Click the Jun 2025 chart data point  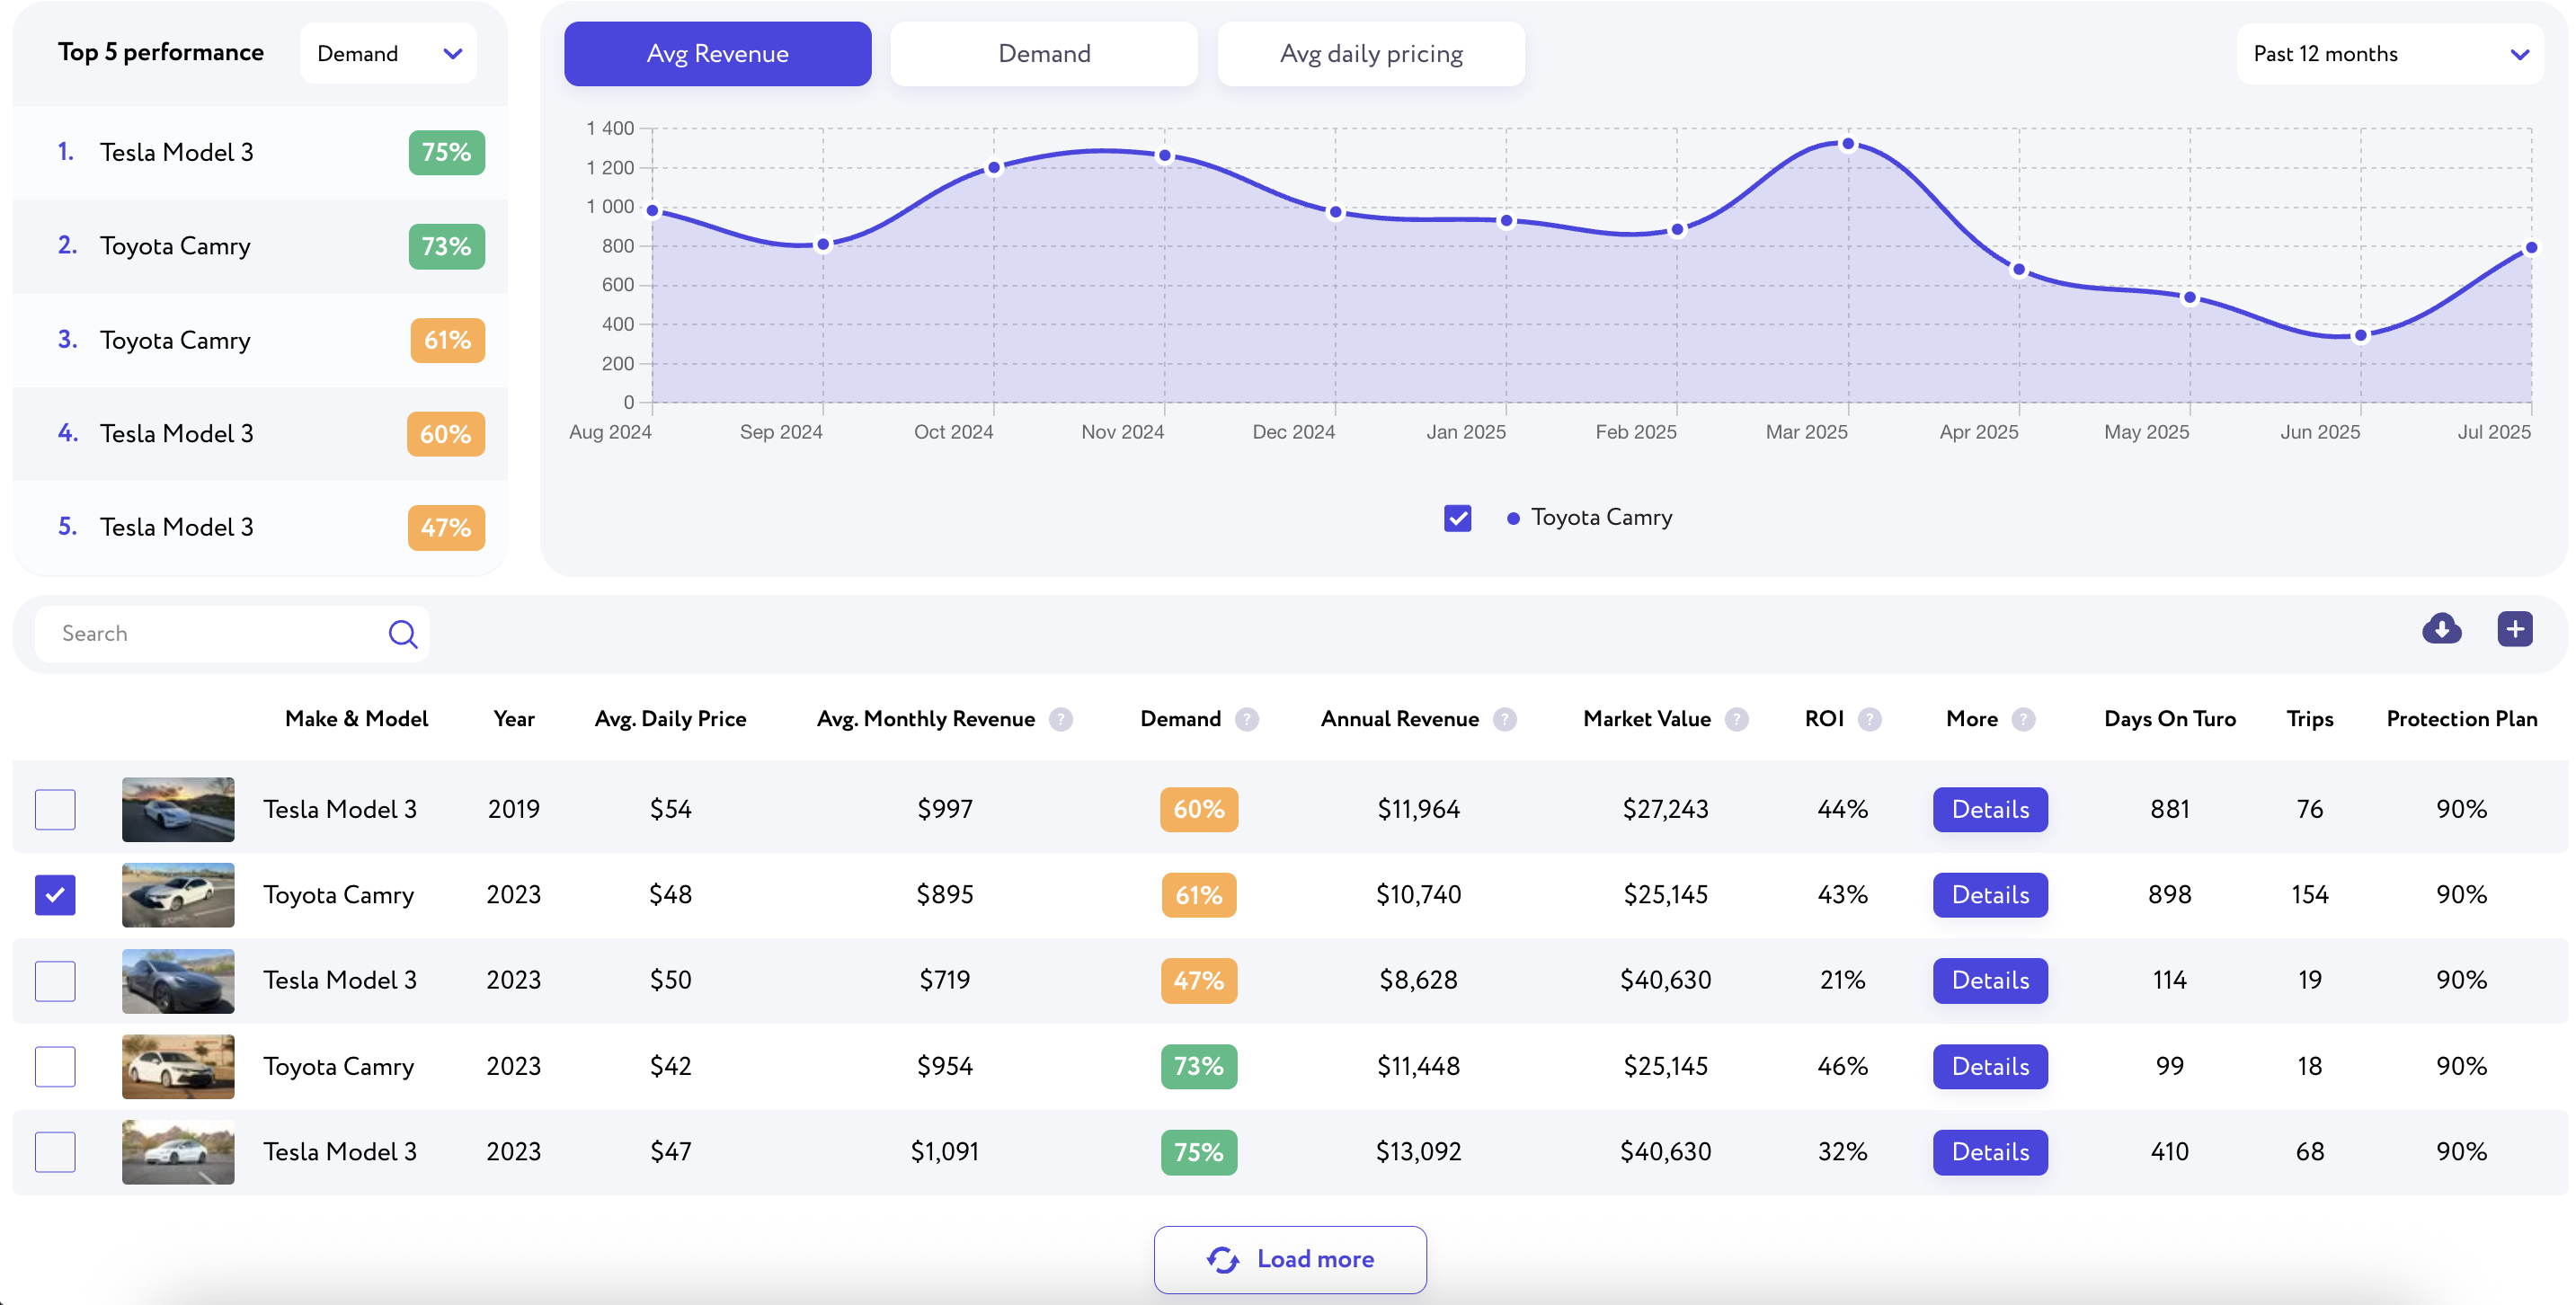[x=2361, y=336]
